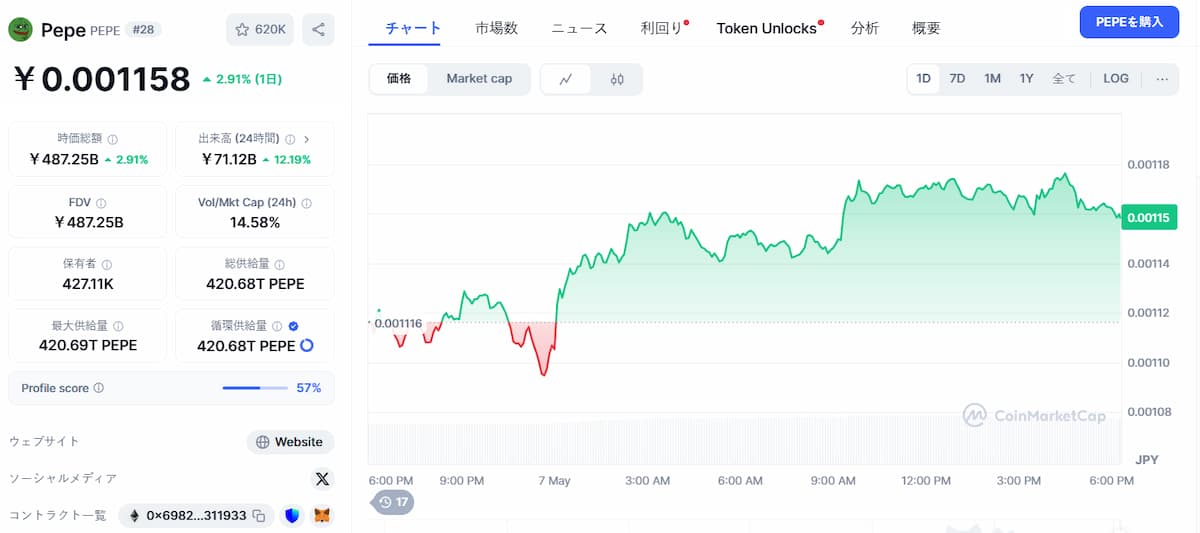This screenshot has width=1200, height=533.
Task: Open the Website link button
Action: click(290, 442)
